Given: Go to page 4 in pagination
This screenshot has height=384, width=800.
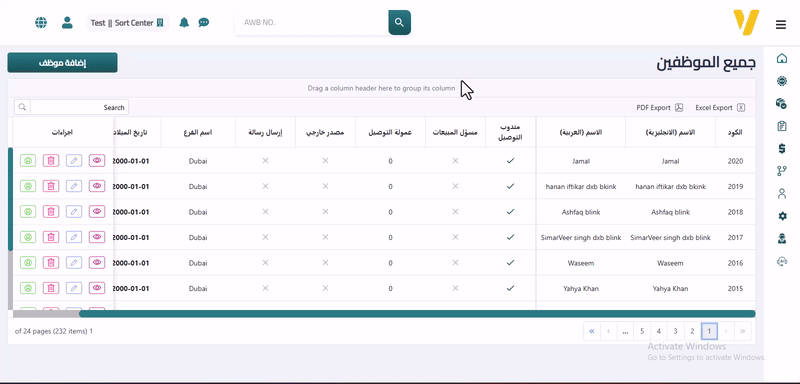Looking at the screenshot, I should pos(659,331).
